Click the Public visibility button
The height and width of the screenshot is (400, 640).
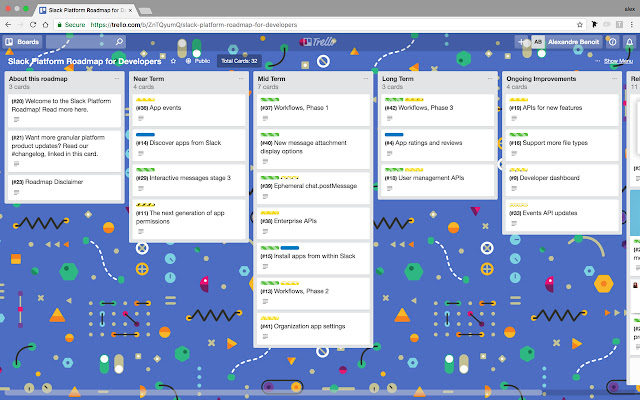click(198, 61)
